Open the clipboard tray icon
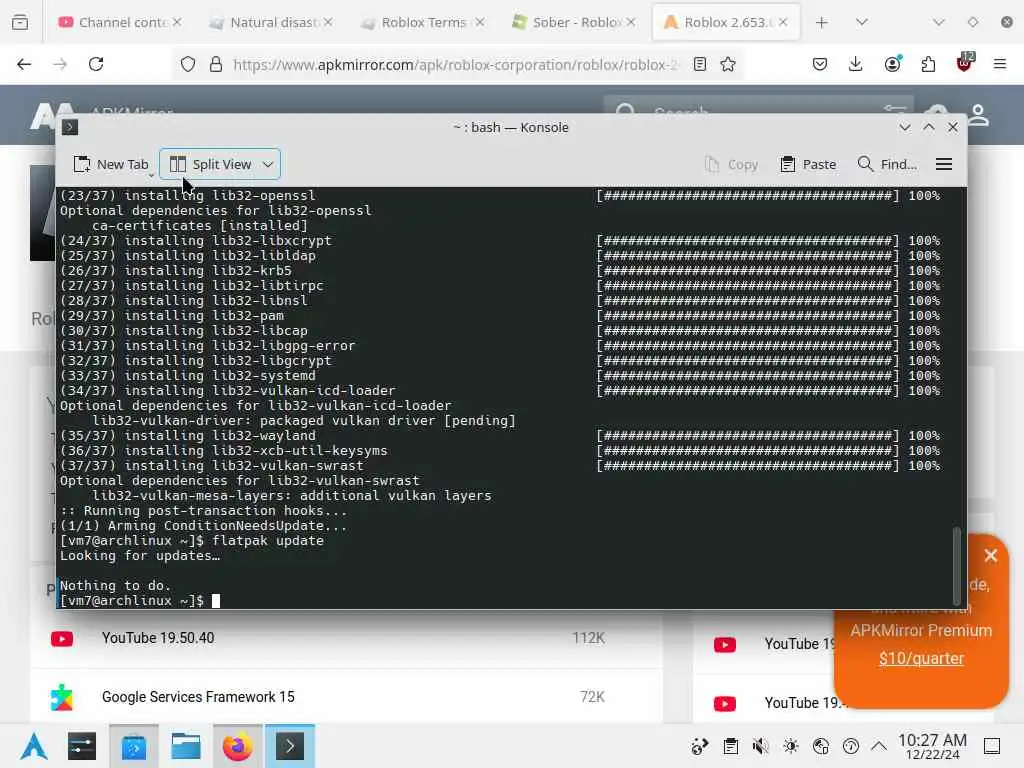 731,746
